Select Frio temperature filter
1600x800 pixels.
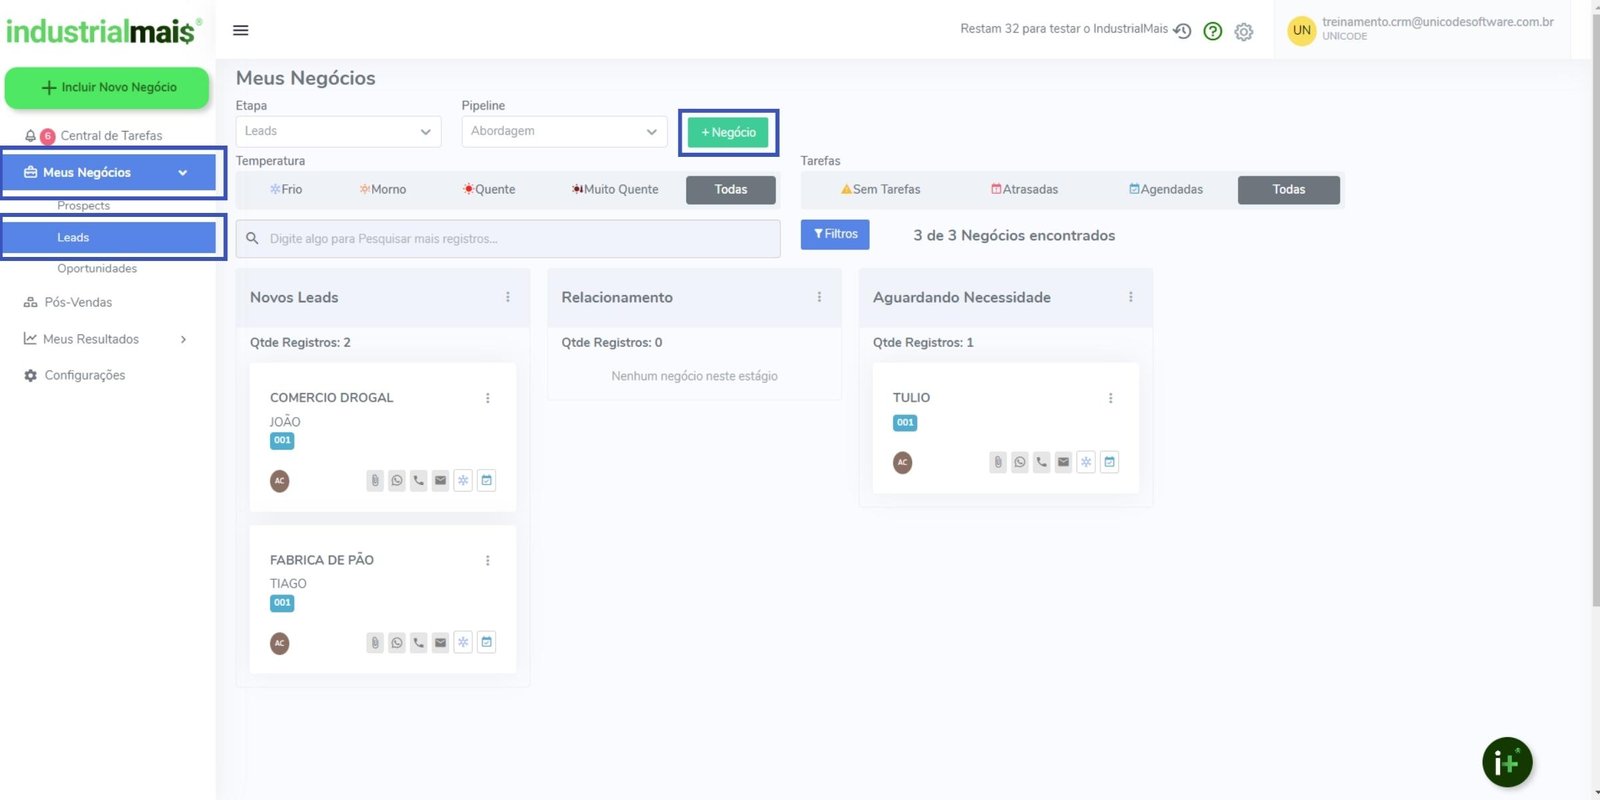point(286,190)
